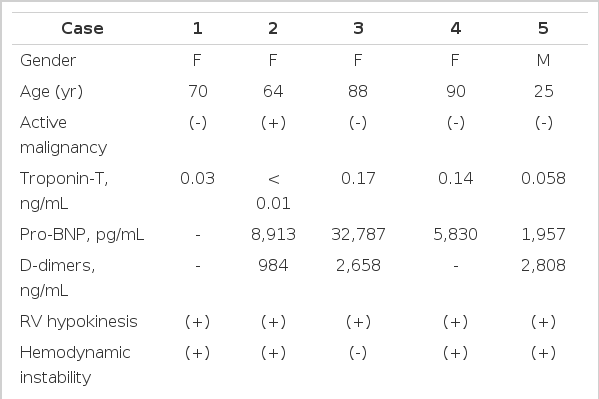Screen dimensions: 599x399
Task: Select gender M for case 5
Action: [543, 60]
